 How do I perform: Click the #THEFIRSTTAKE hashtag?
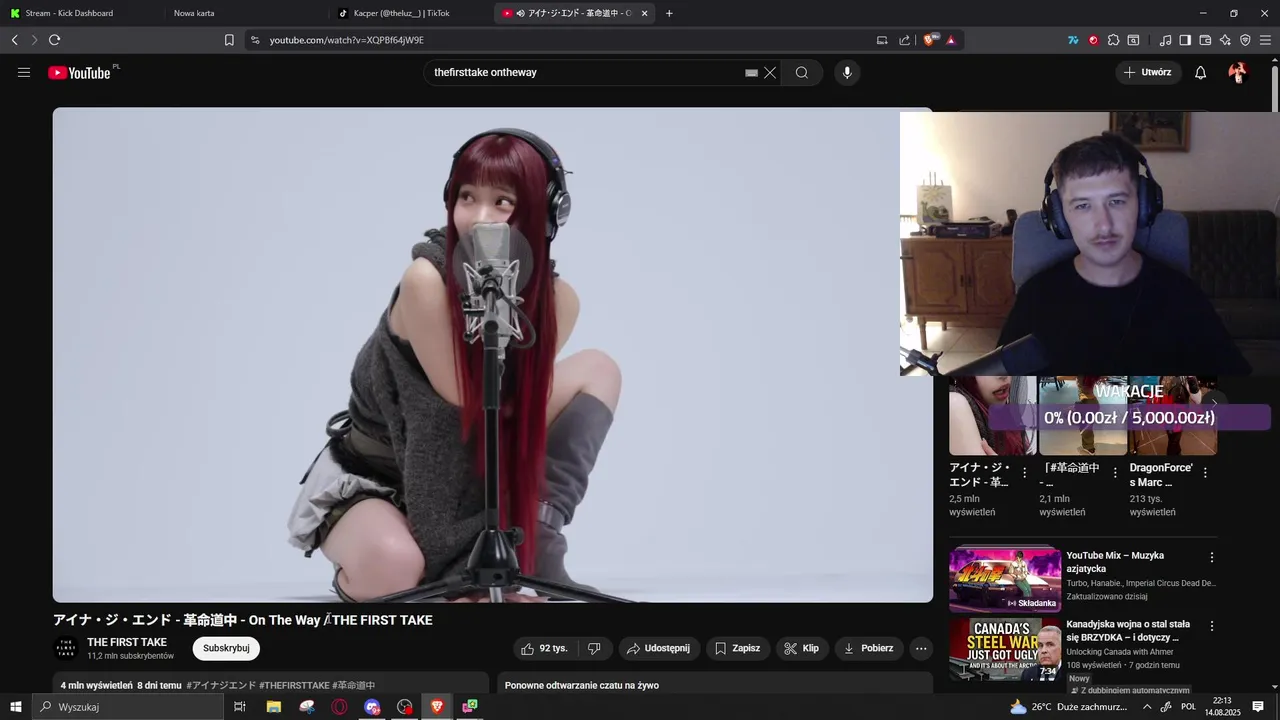pos(294,686)
